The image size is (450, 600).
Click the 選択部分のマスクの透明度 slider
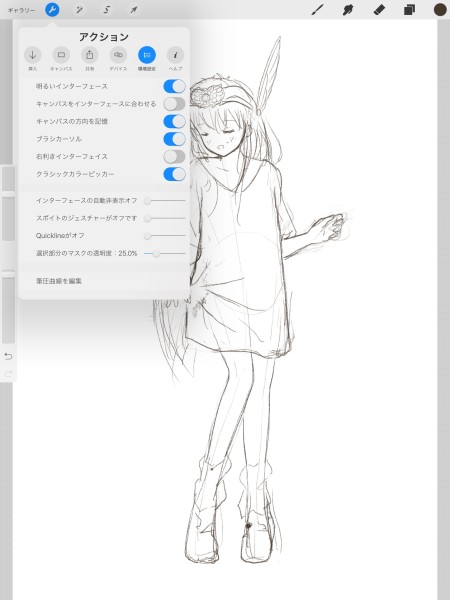tap(165, 253)
